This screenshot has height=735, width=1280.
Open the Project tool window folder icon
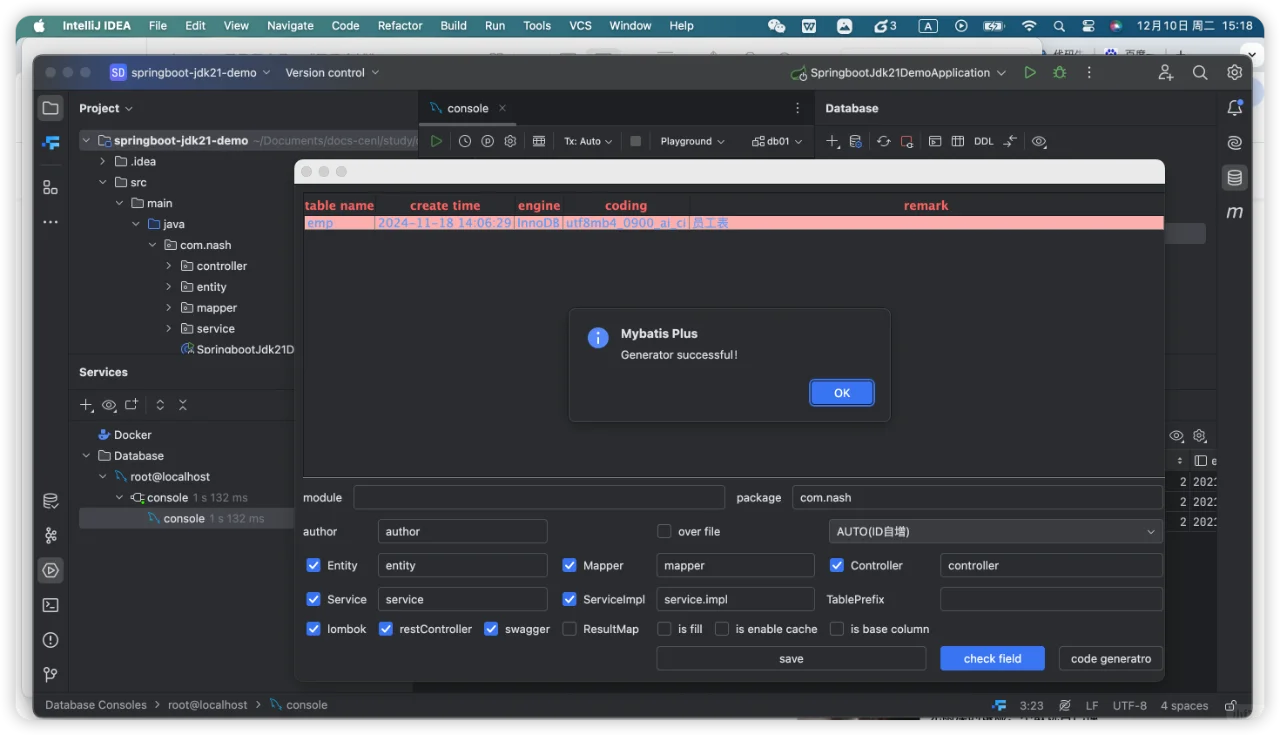pyautogui.click(x=51, y=108)
